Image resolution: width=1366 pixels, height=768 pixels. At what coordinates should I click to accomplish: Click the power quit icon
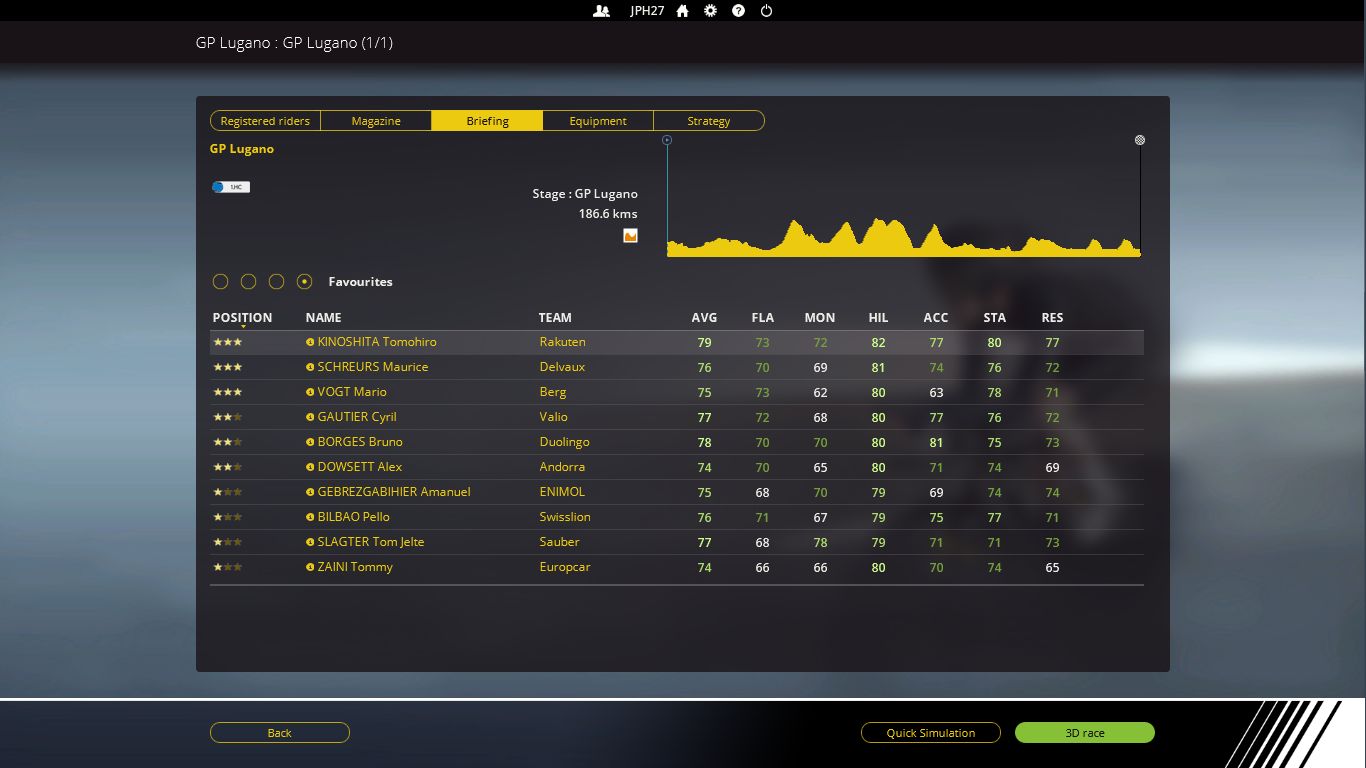tap(766, 11)
